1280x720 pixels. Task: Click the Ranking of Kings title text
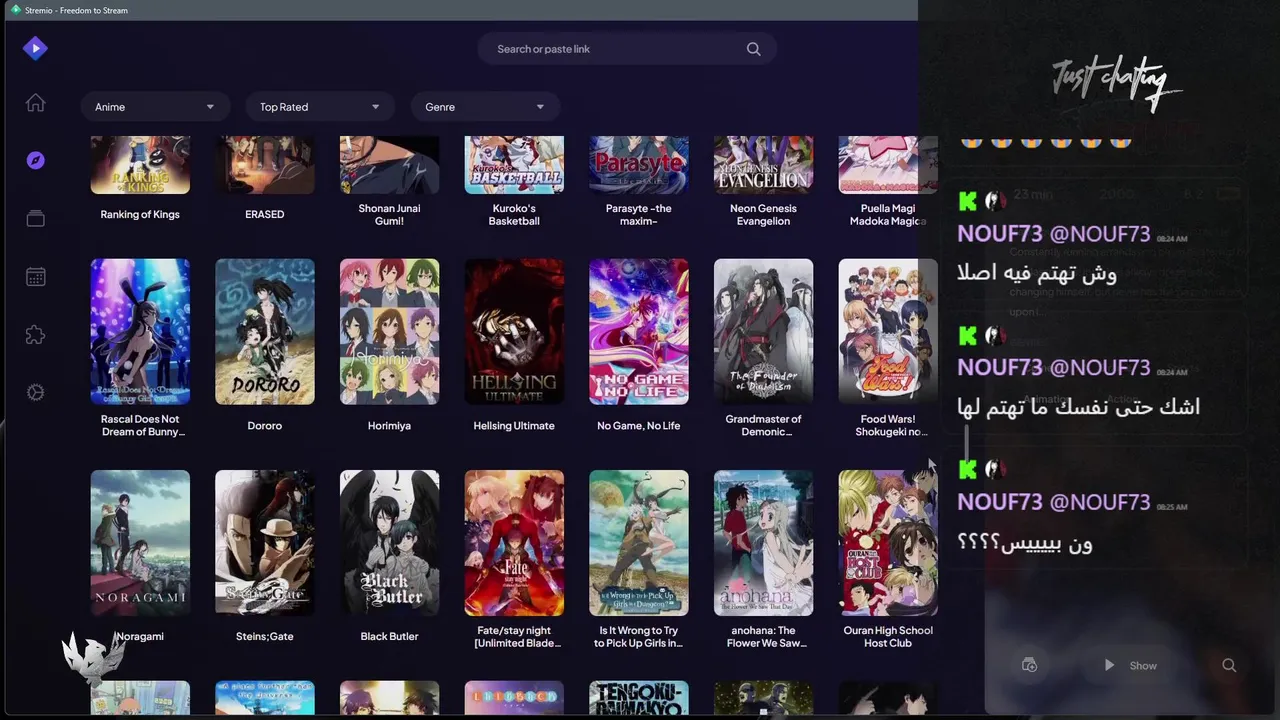(140, 214)
